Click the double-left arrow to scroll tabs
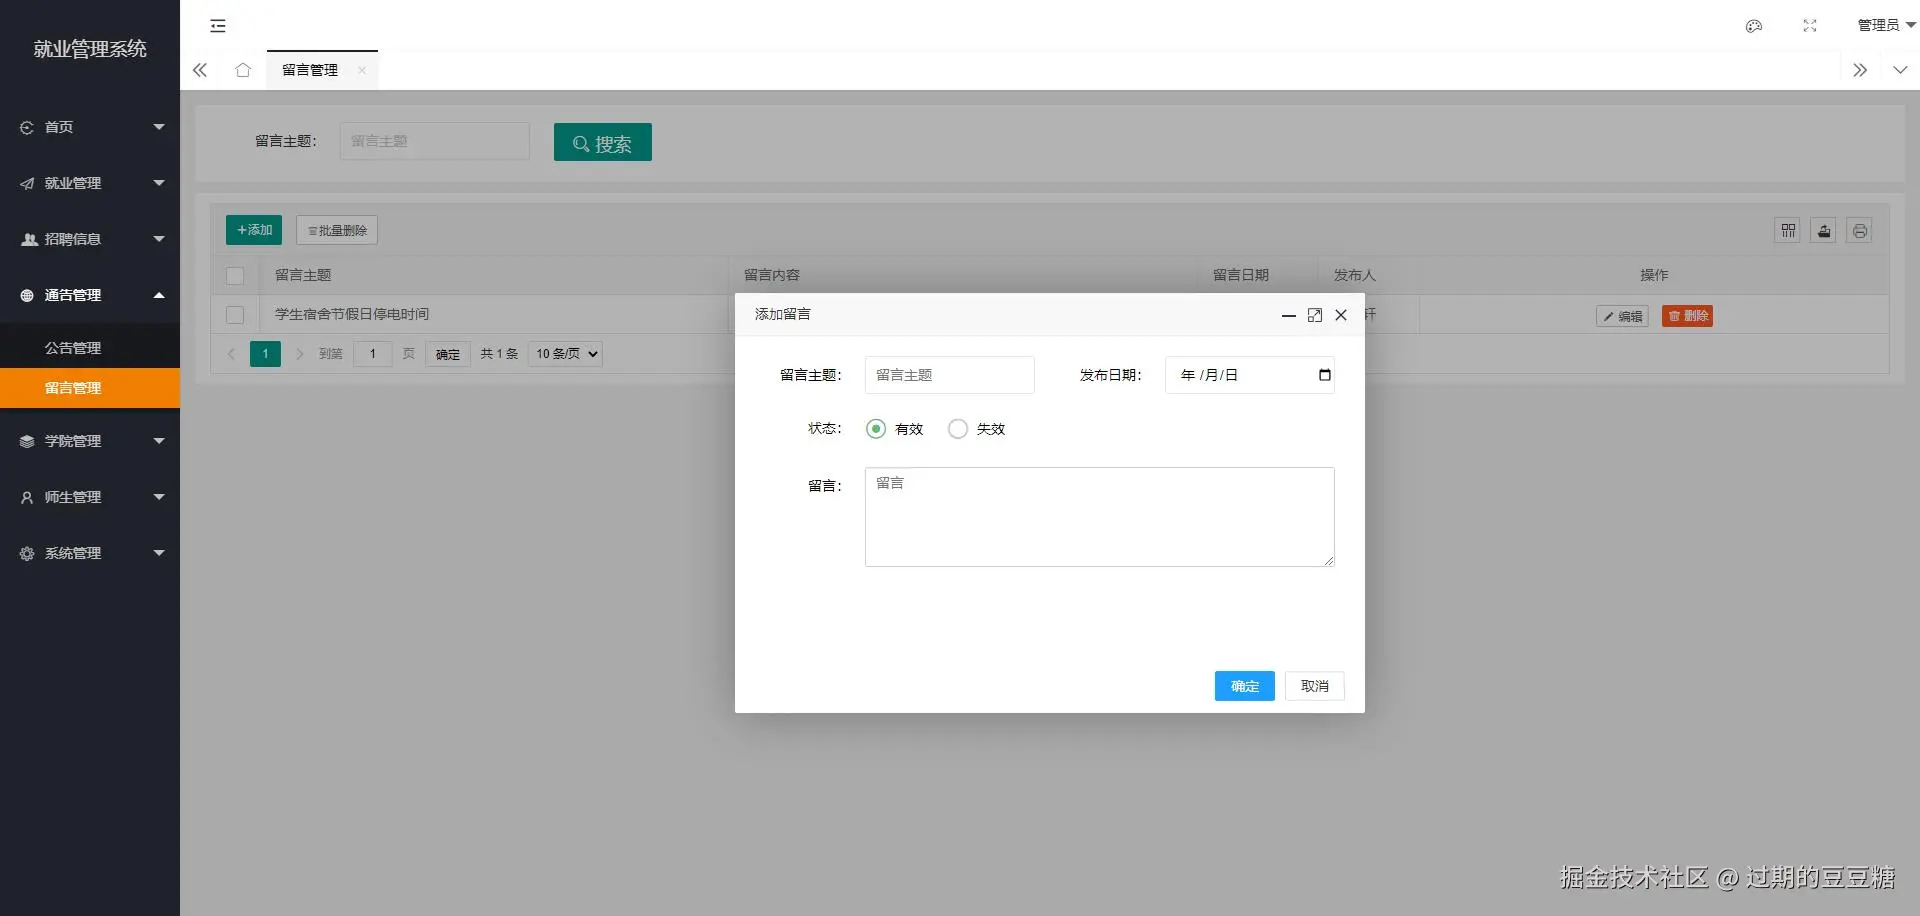Viewport: 1920px width, 916px height. click(x=199, y=70)
